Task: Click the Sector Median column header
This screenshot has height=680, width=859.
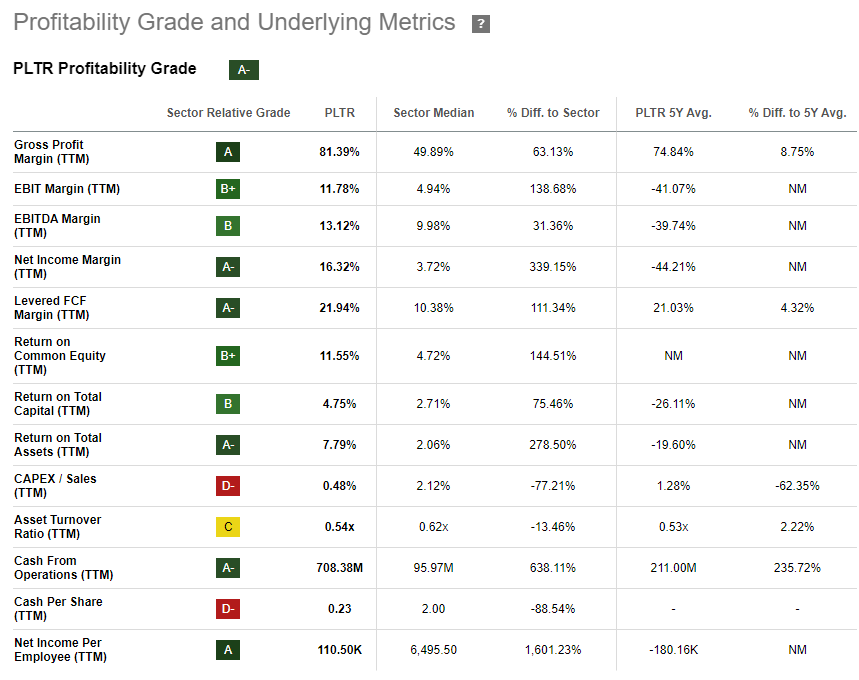Action: click(x=434, y=113)
